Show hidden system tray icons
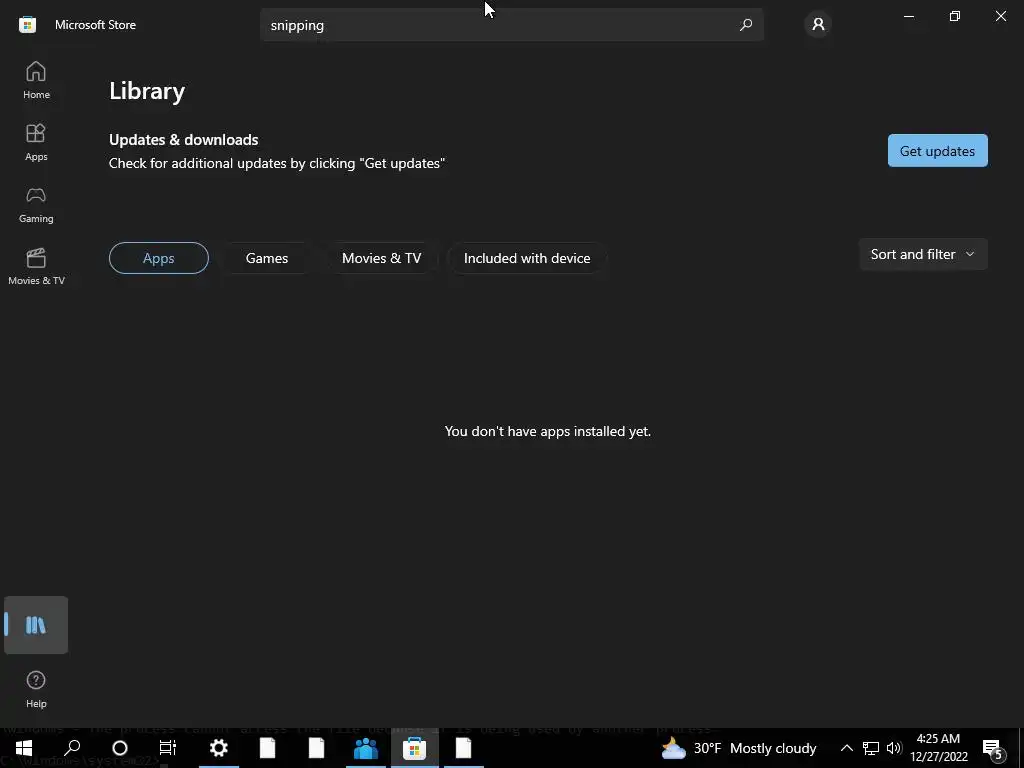Image resolution: width=1024 pixels, height=768 pixels. 846,748
